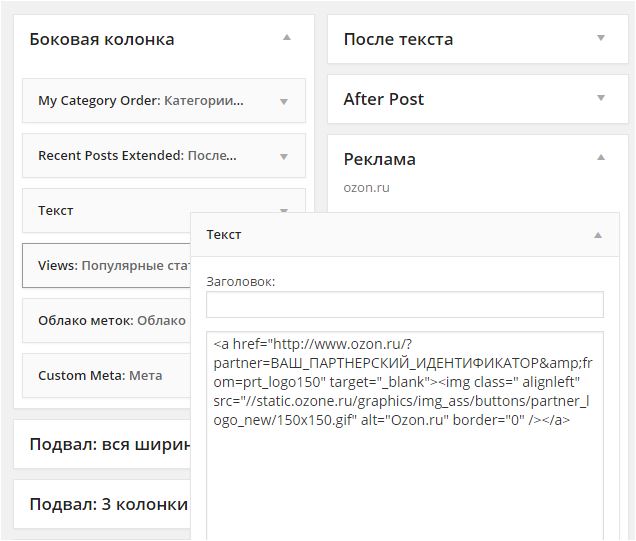Click the After Post heading title
Viewport: 636px width, 541px height.
point(383,99)
